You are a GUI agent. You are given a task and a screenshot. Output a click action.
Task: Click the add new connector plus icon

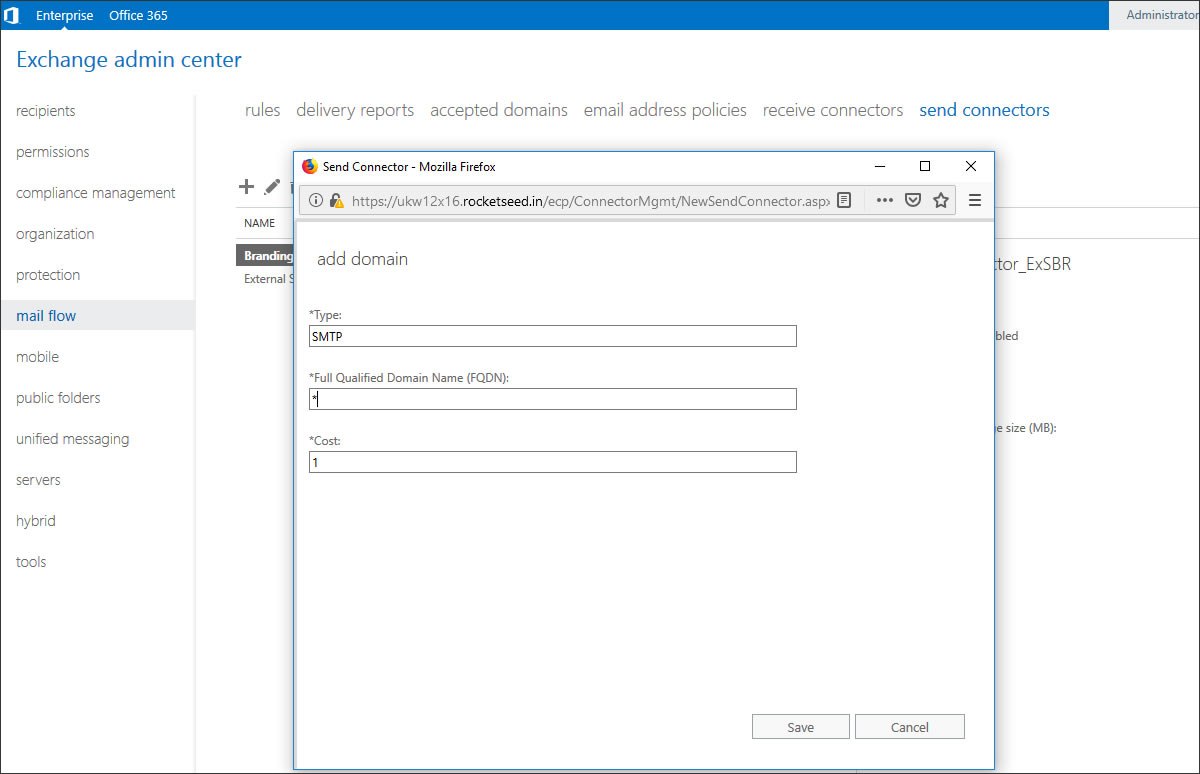click(x=246, y=187)
